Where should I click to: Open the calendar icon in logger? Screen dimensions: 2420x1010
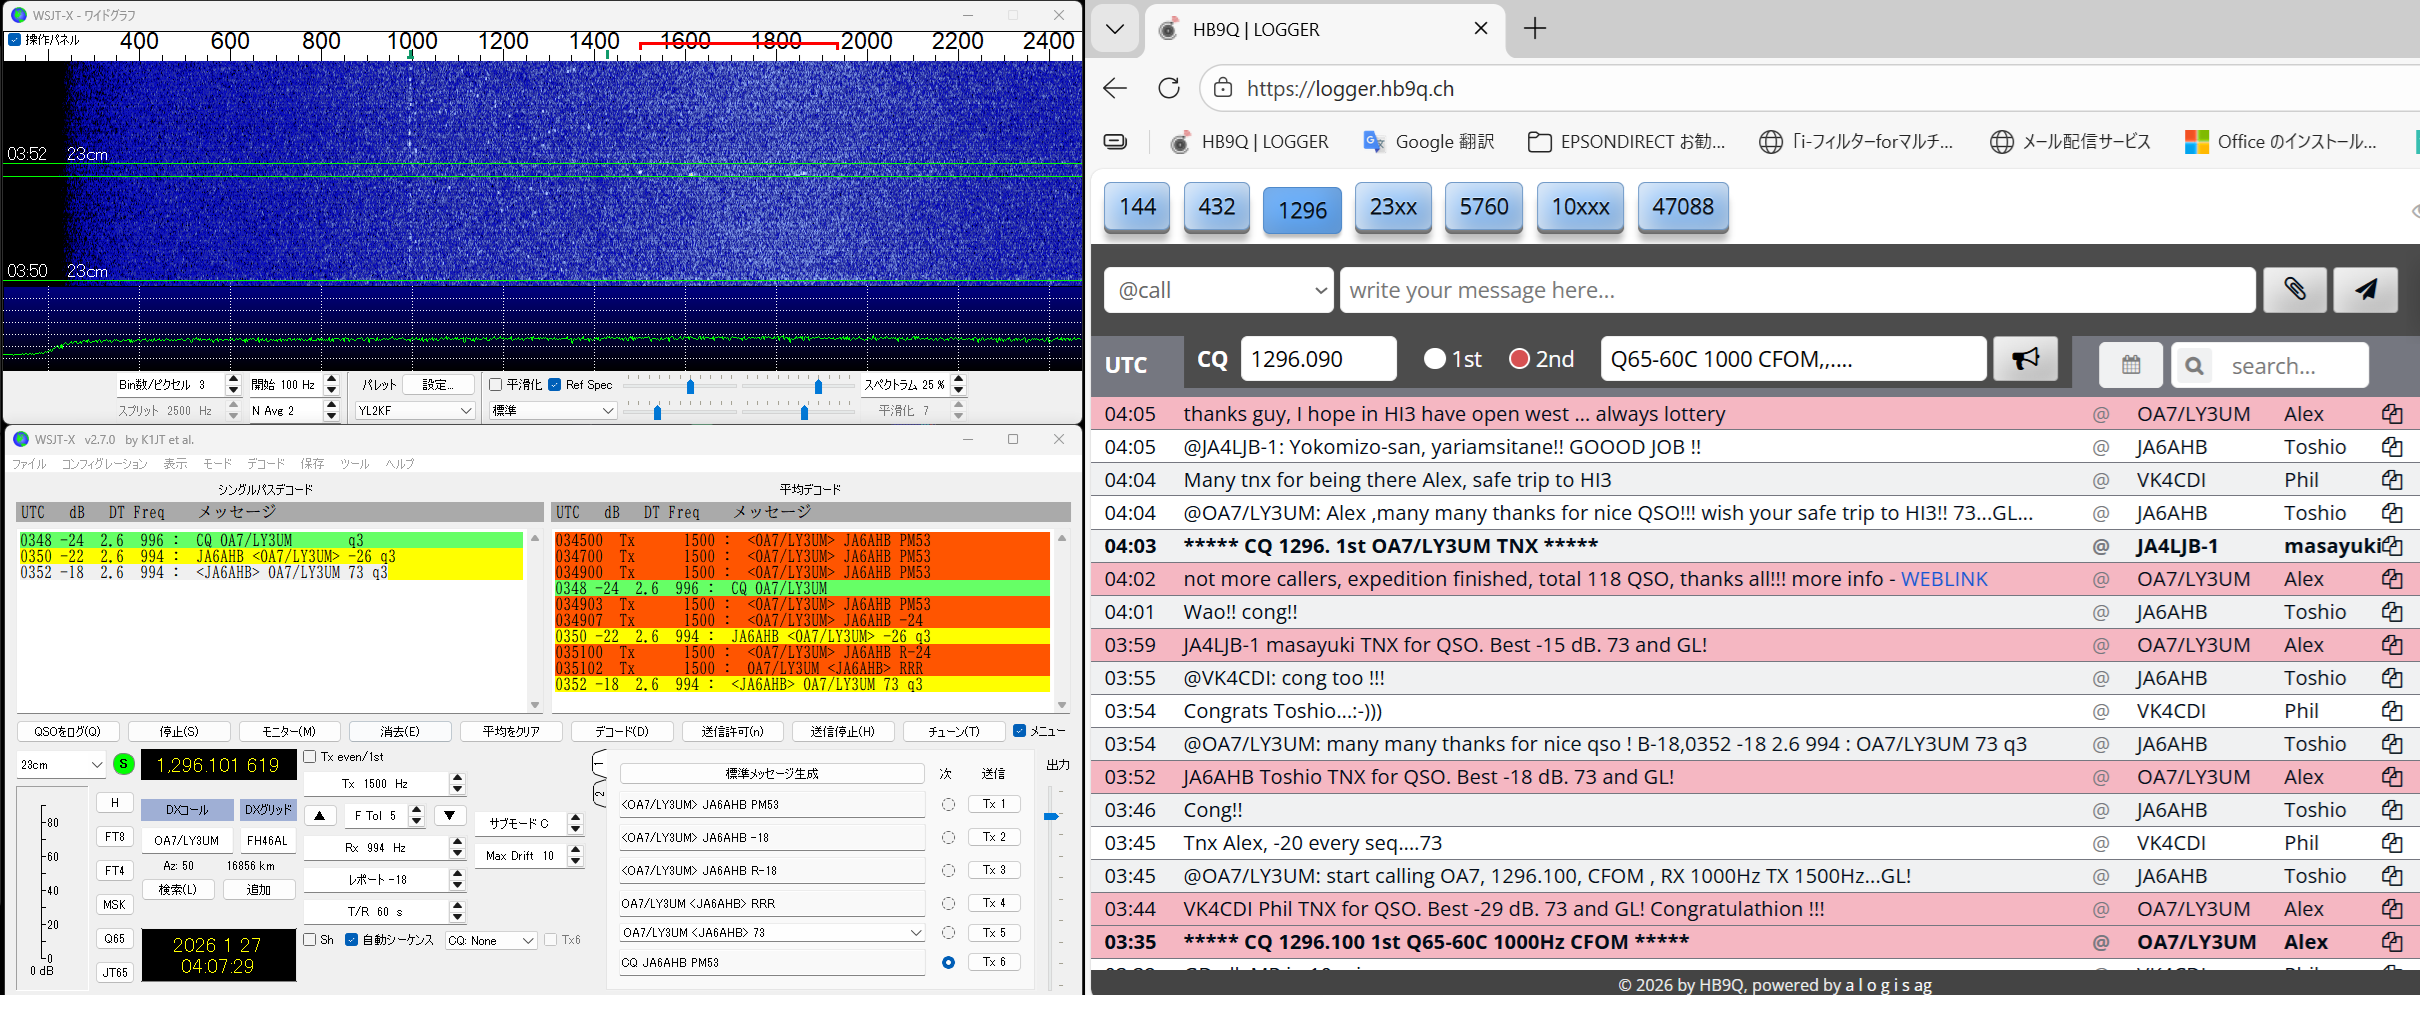click(x=2131, y=365)
